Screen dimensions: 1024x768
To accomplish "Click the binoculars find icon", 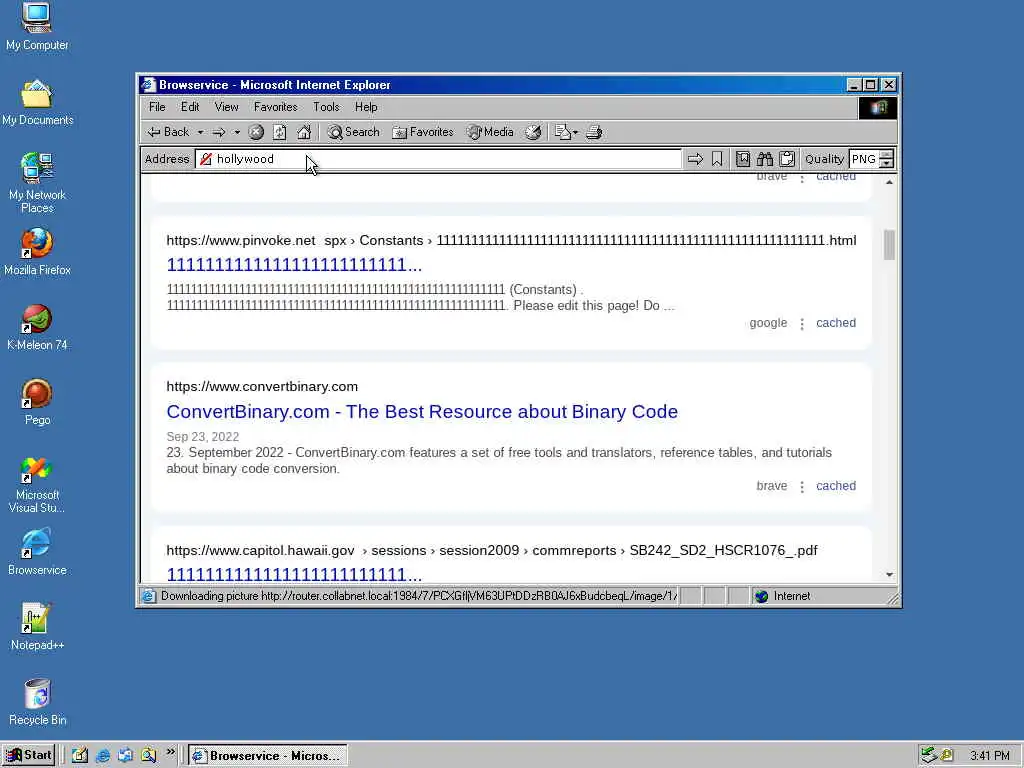I will click(765, 159).
